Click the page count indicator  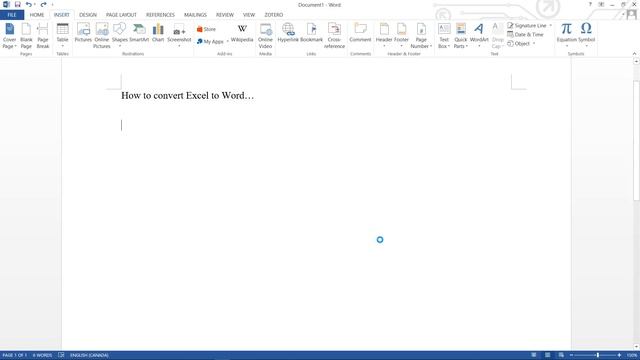15,356
